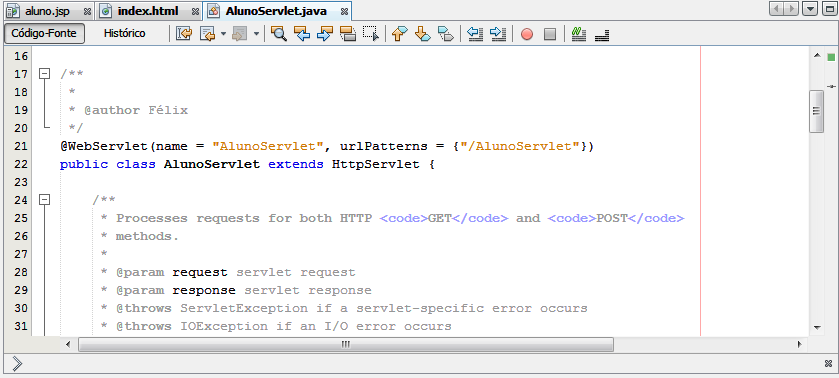Click the Find Selection magnifier icon

coord(278,34)
